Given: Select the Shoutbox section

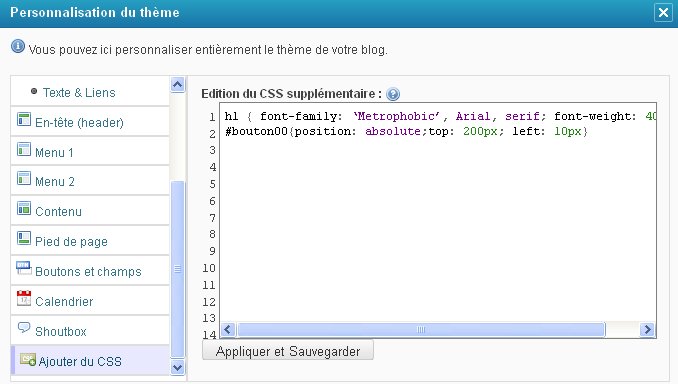Looking at the screenshot, I should tap(90, 331).
